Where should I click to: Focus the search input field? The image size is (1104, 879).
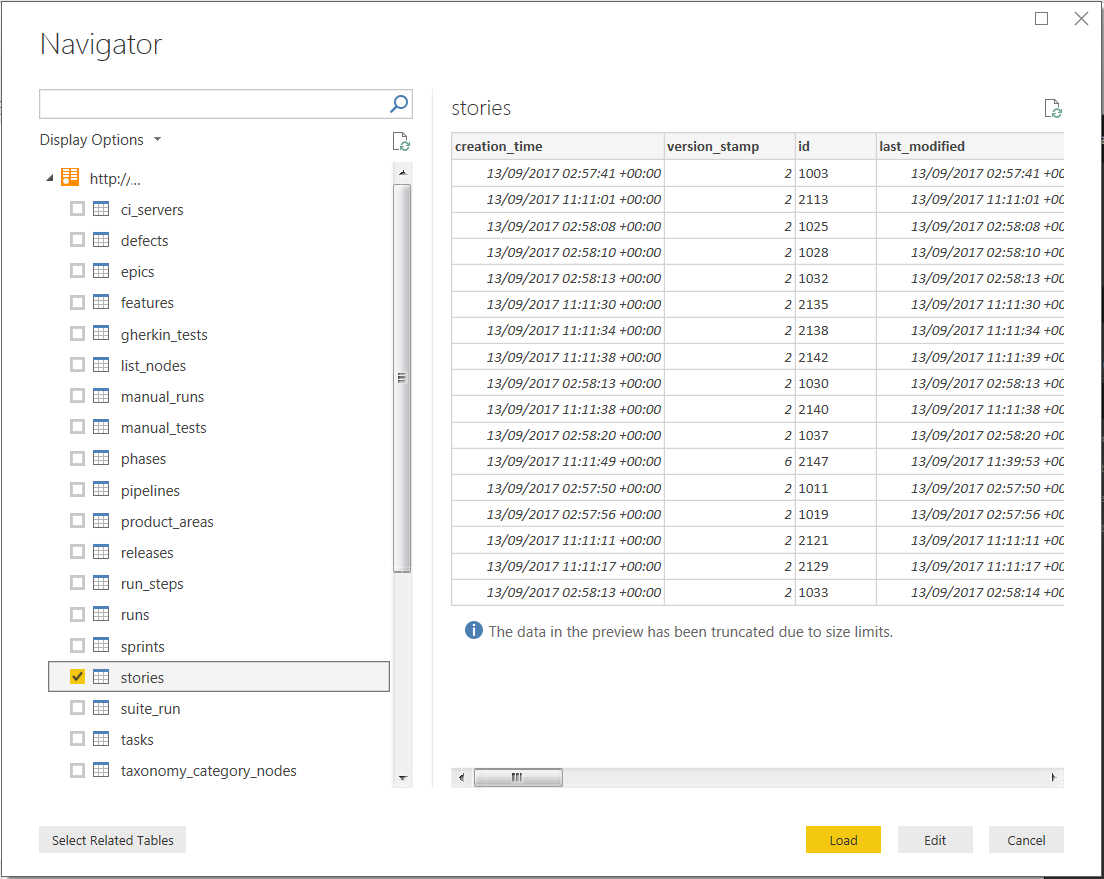pyautogui.click(x=212, y=104)
